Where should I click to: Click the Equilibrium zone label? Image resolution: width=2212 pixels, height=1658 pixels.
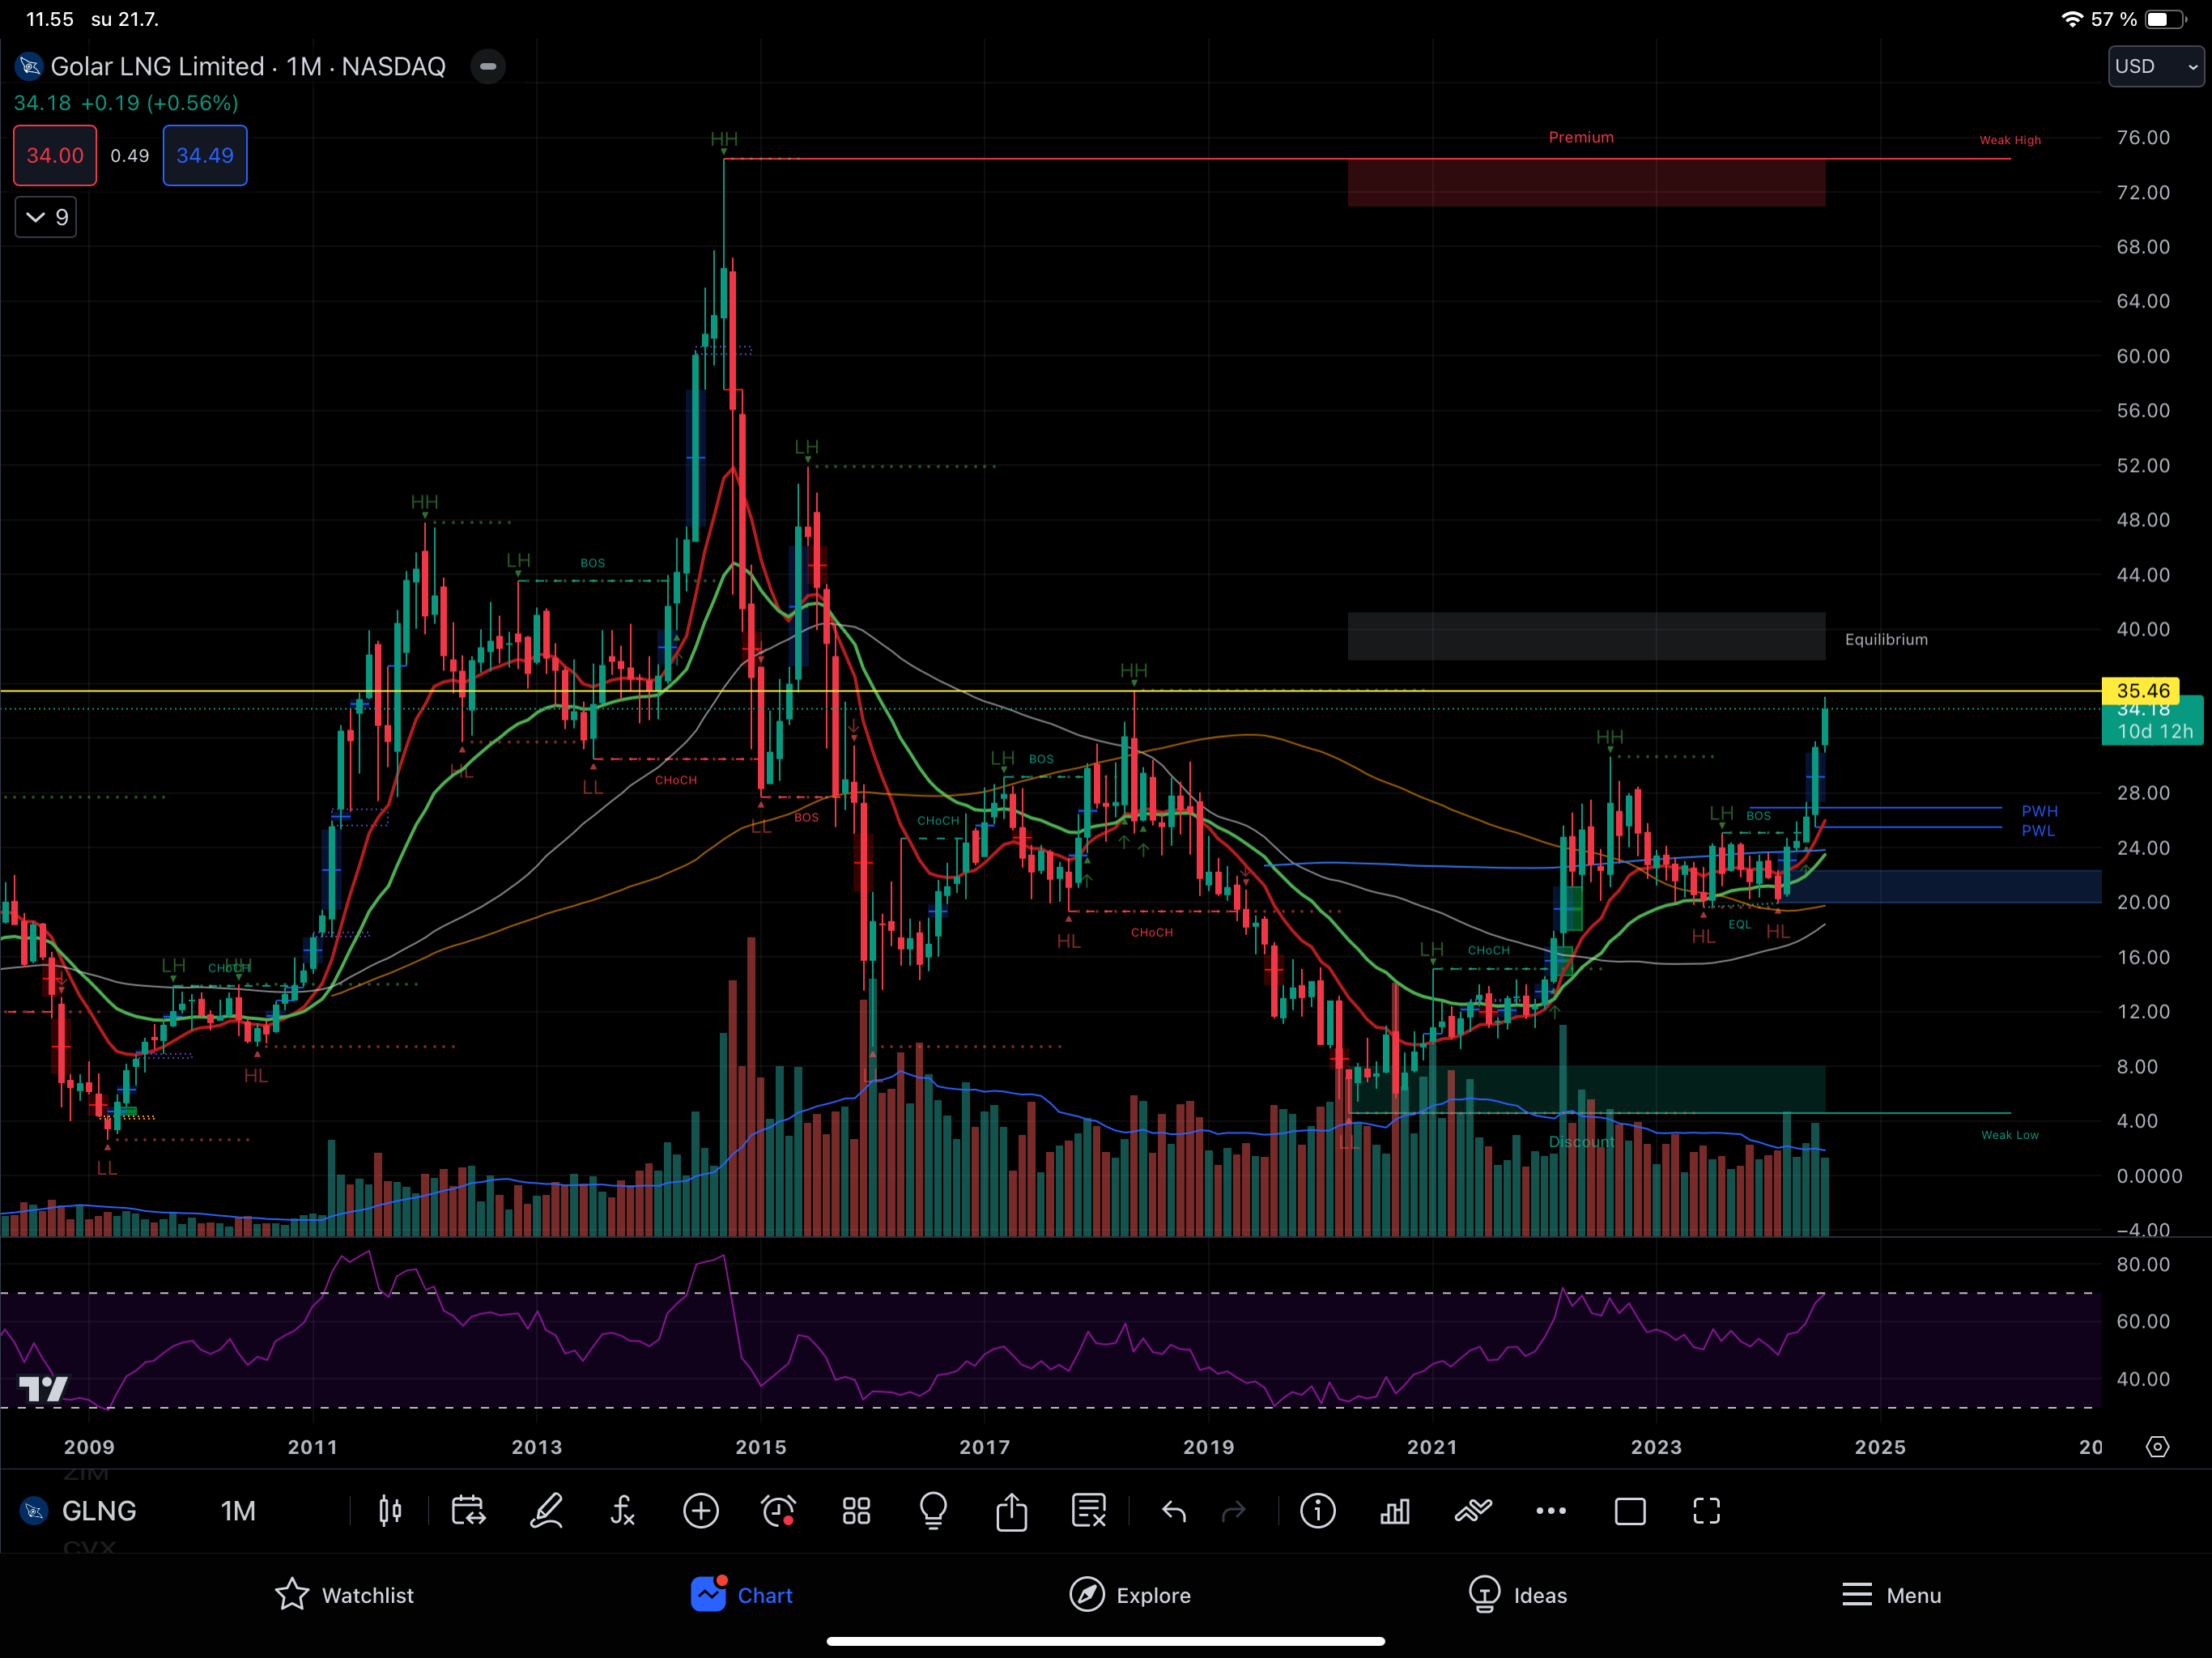[x=1886, y=639]
